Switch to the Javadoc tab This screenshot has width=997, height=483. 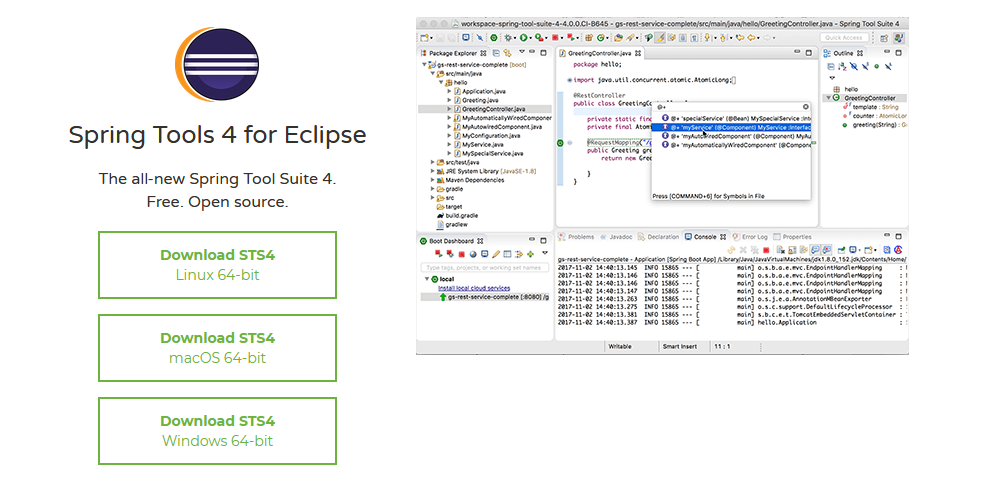pyautogui.click(x=616, y=236)
